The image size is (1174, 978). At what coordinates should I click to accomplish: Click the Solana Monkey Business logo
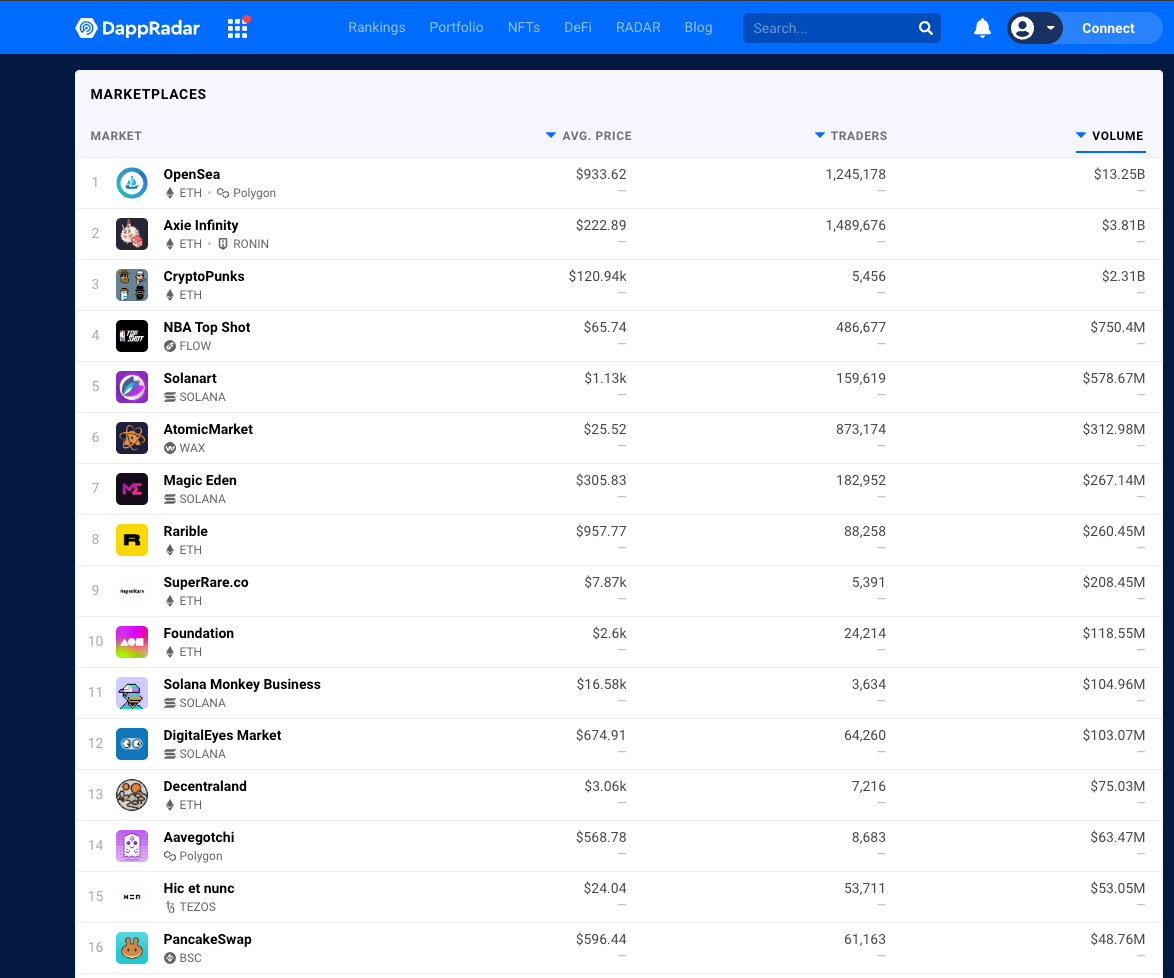point(132,693)
